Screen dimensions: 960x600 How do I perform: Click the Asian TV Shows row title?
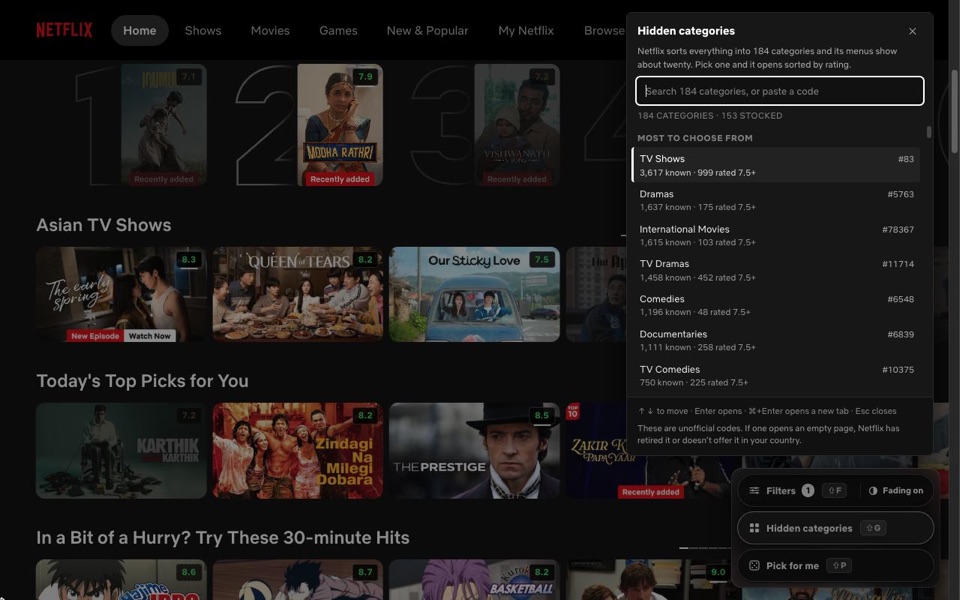(103, 225)
